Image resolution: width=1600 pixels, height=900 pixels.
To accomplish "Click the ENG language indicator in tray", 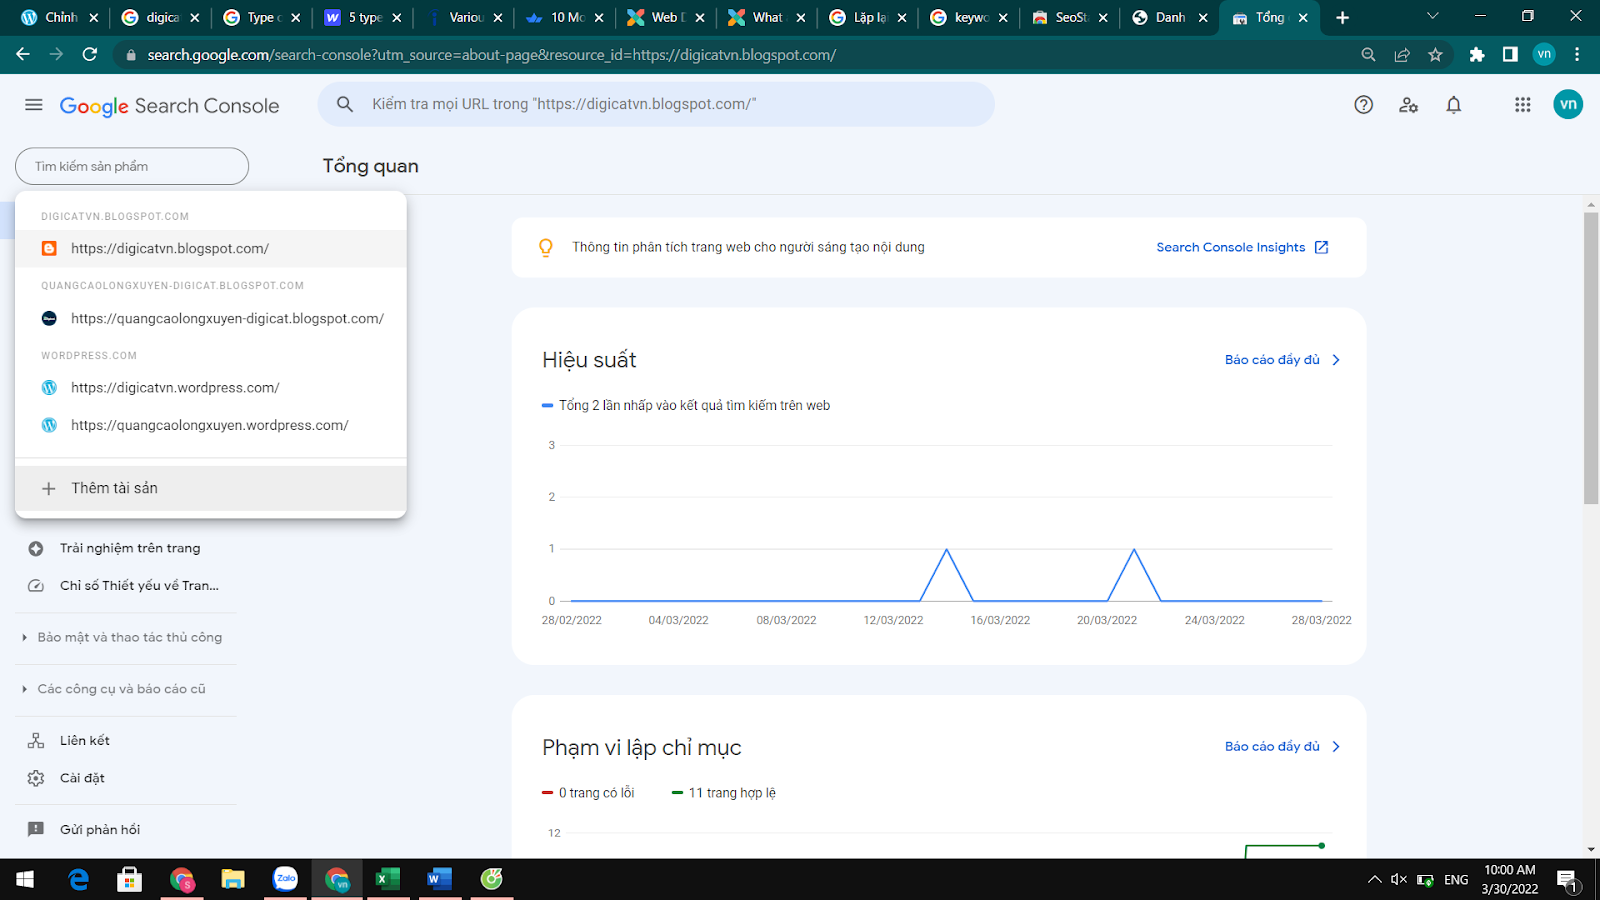I will 1456,880.
